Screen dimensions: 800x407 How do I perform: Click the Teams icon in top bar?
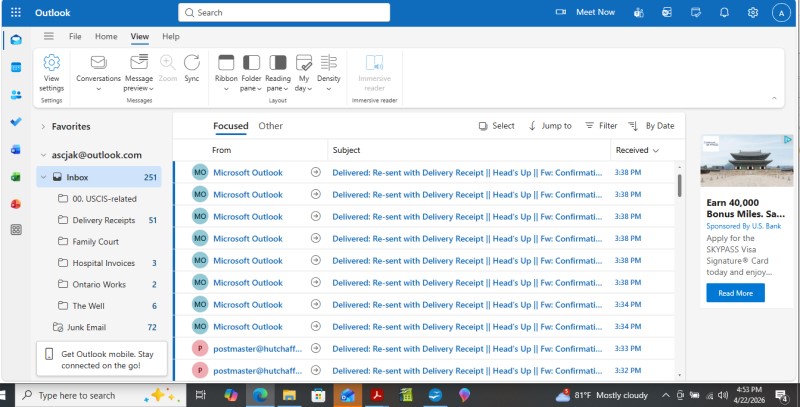click(x=640, y=13)
